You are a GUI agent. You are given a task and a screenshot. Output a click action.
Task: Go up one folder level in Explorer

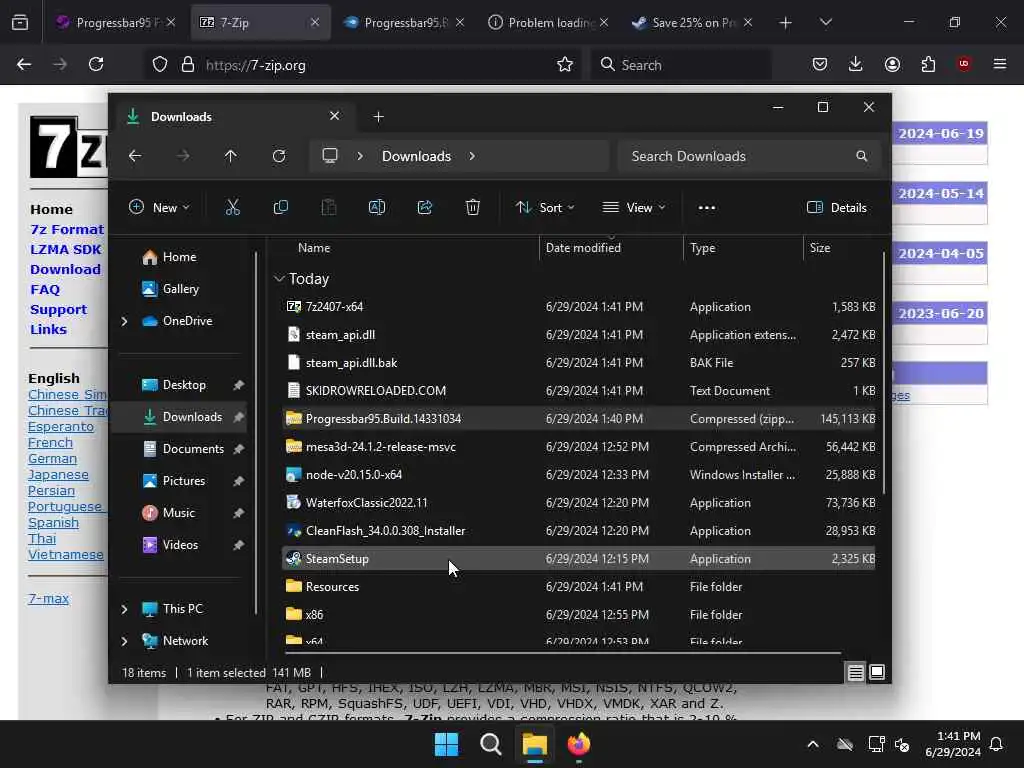[x=231, y=156]
